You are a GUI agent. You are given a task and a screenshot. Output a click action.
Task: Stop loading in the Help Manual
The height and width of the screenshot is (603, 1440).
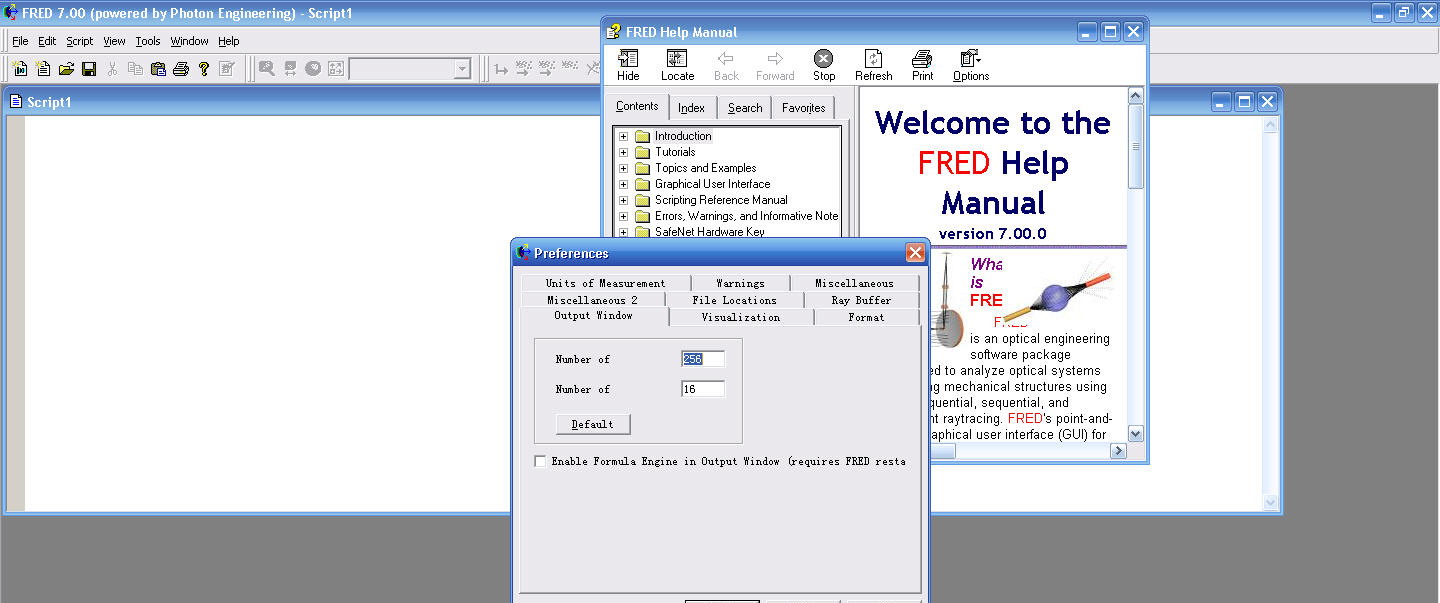click(824, 66)
